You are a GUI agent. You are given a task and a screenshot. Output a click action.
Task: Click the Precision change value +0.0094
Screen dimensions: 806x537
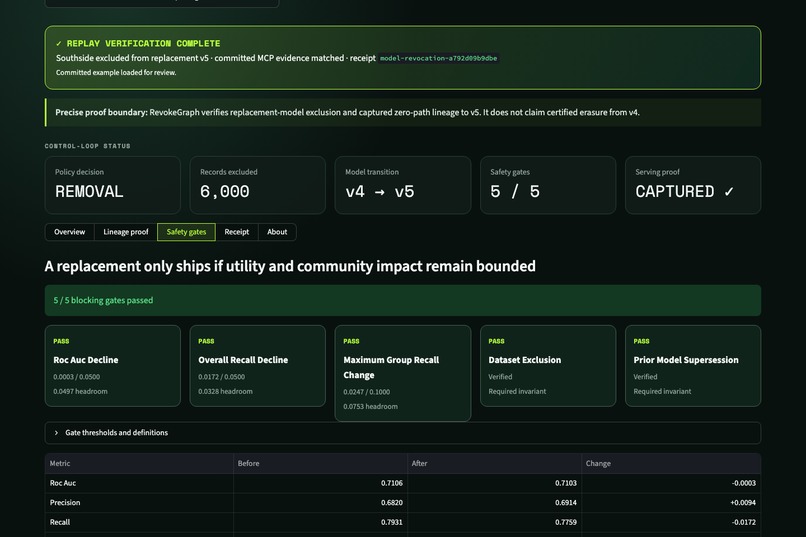click(x=743, y=503)
